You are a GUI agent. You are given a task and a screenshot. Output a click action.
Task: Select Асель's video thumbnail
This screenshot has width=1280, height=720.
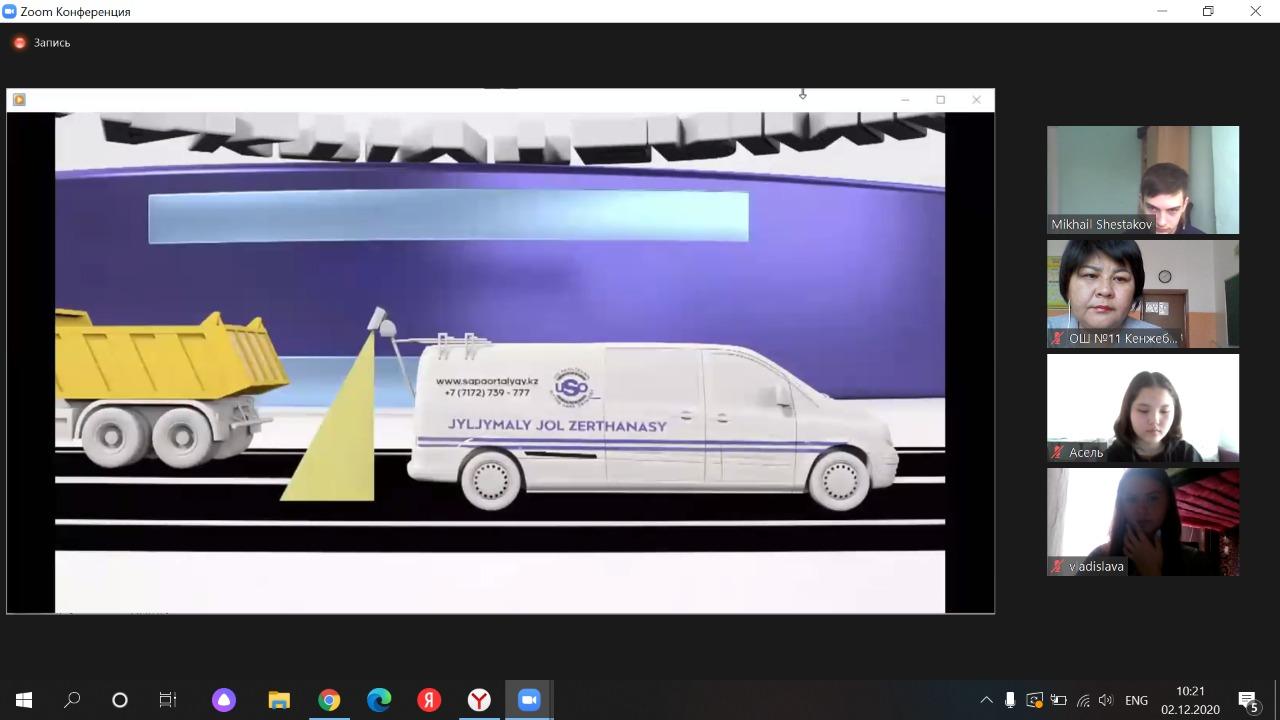click(1142, 408)
